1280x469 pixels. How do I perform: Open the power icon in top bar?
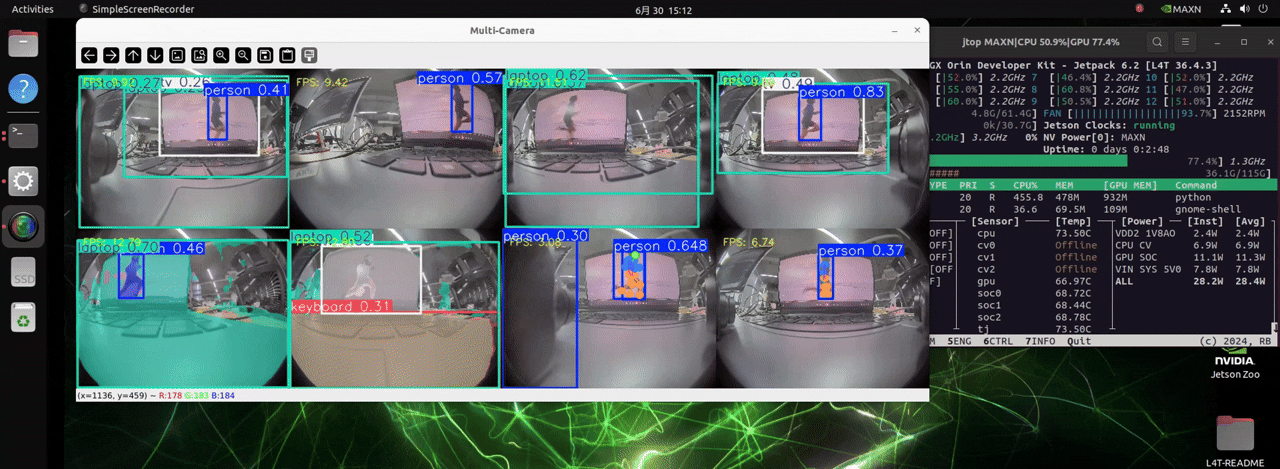(1265, 9)
